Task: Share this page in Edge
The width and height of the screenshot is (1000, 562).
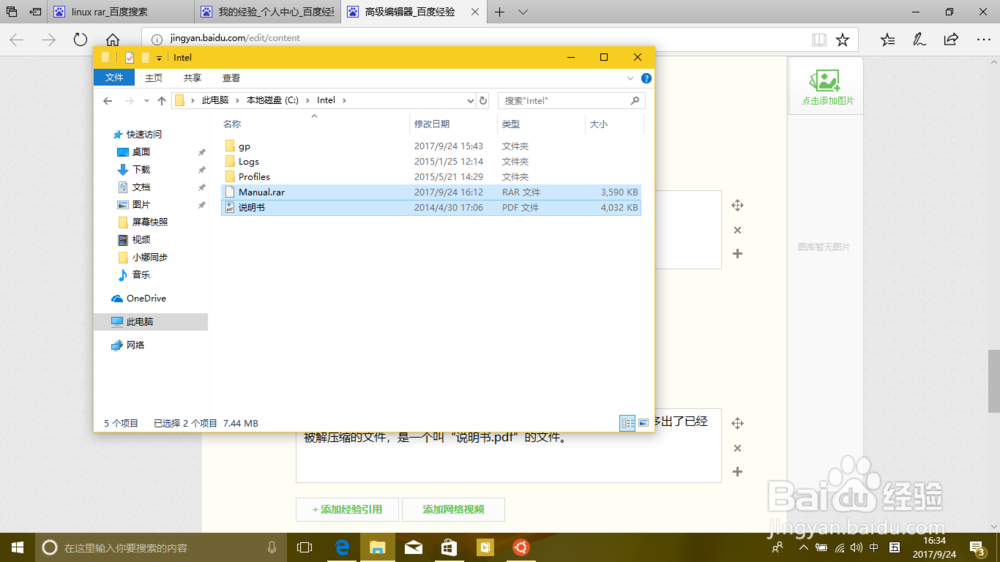Action: [951, 40]
